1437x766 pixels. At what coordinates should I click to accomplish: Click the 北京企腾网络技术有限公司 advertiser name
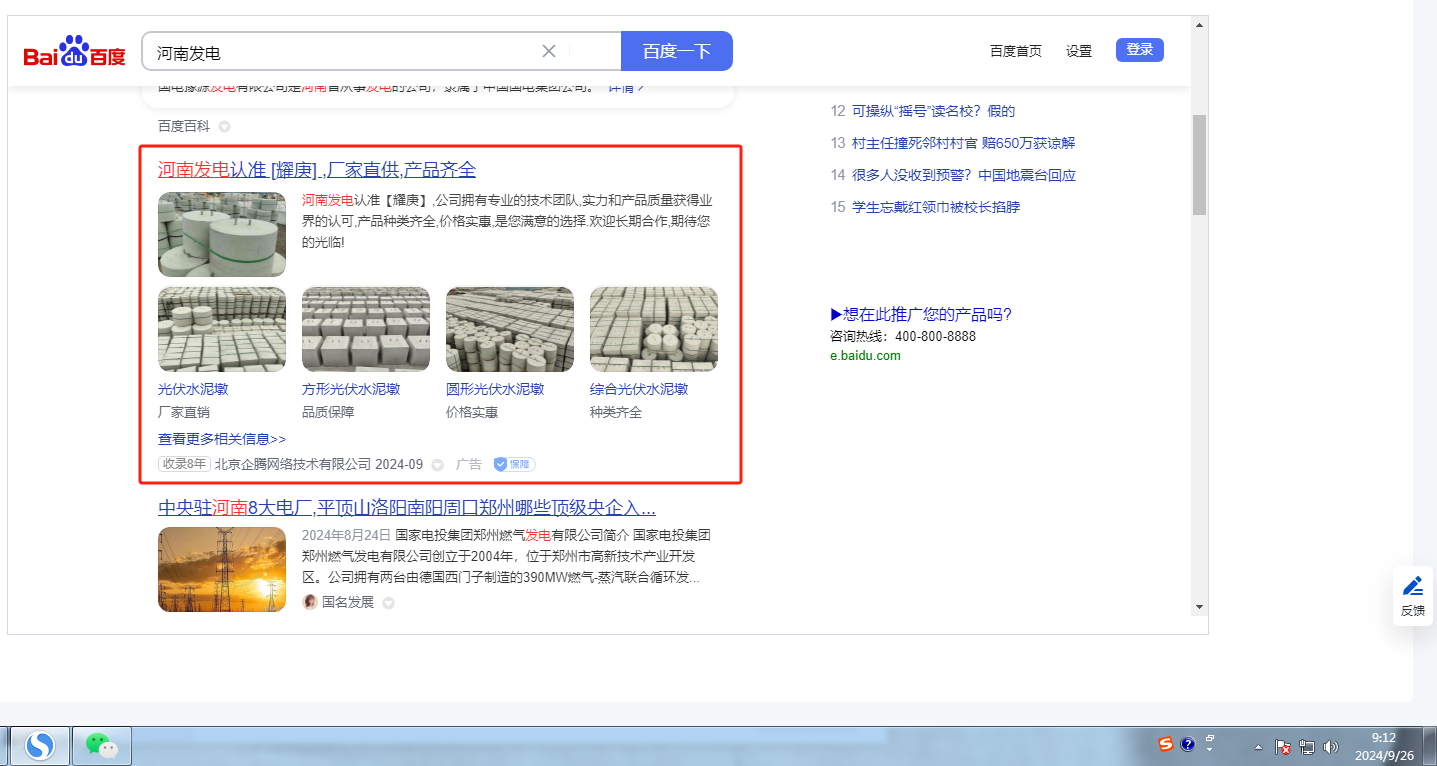(293, 464)
